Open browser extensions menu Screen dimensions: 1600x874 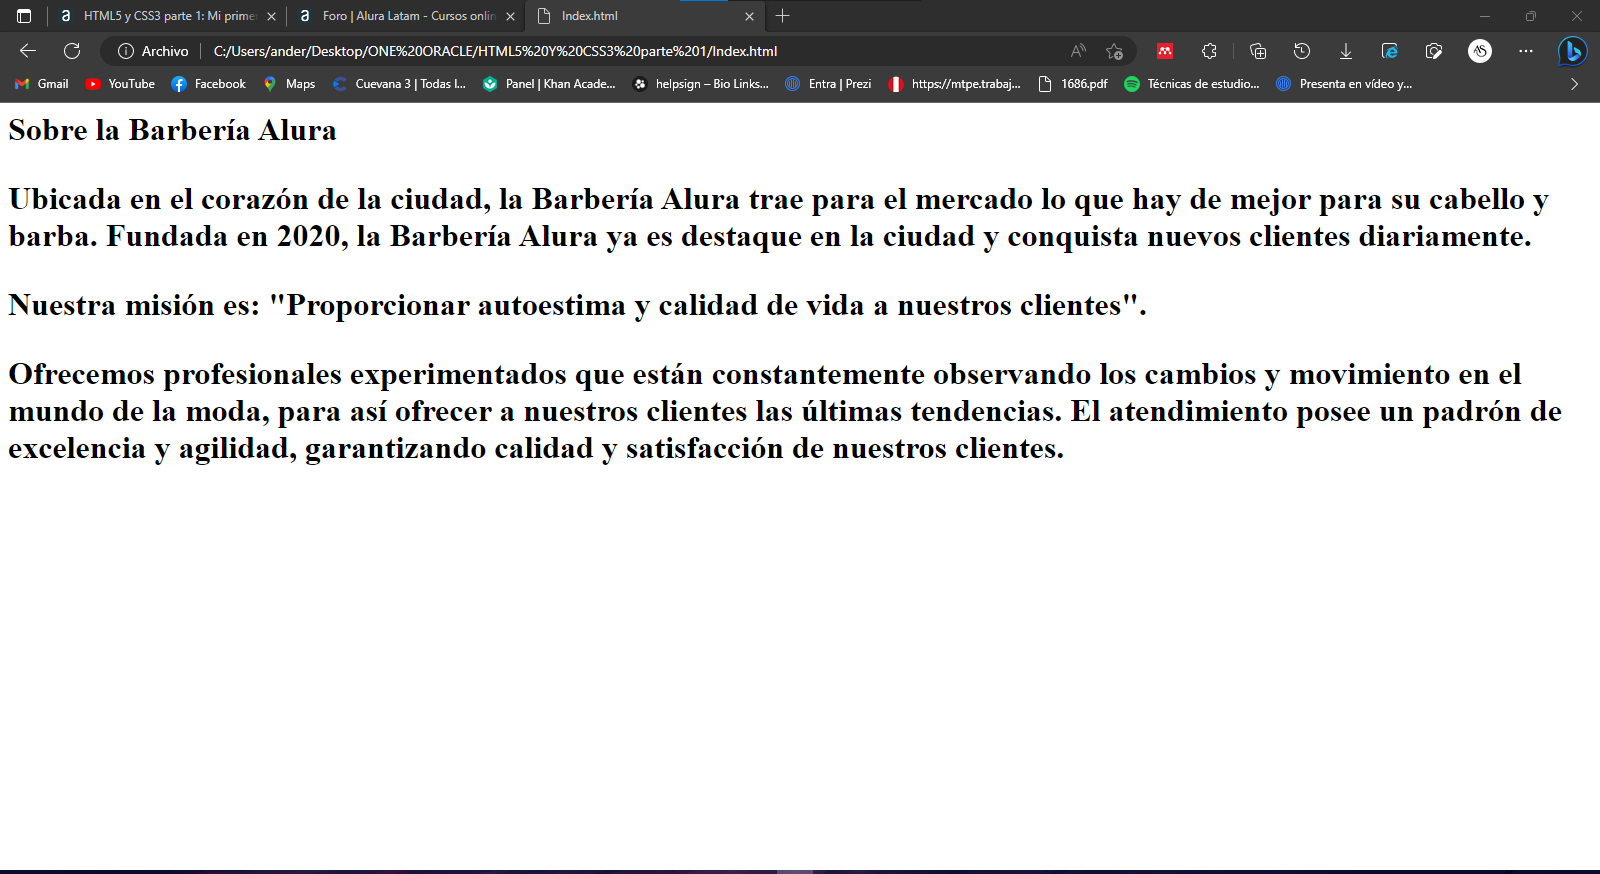coord(1209,51)
